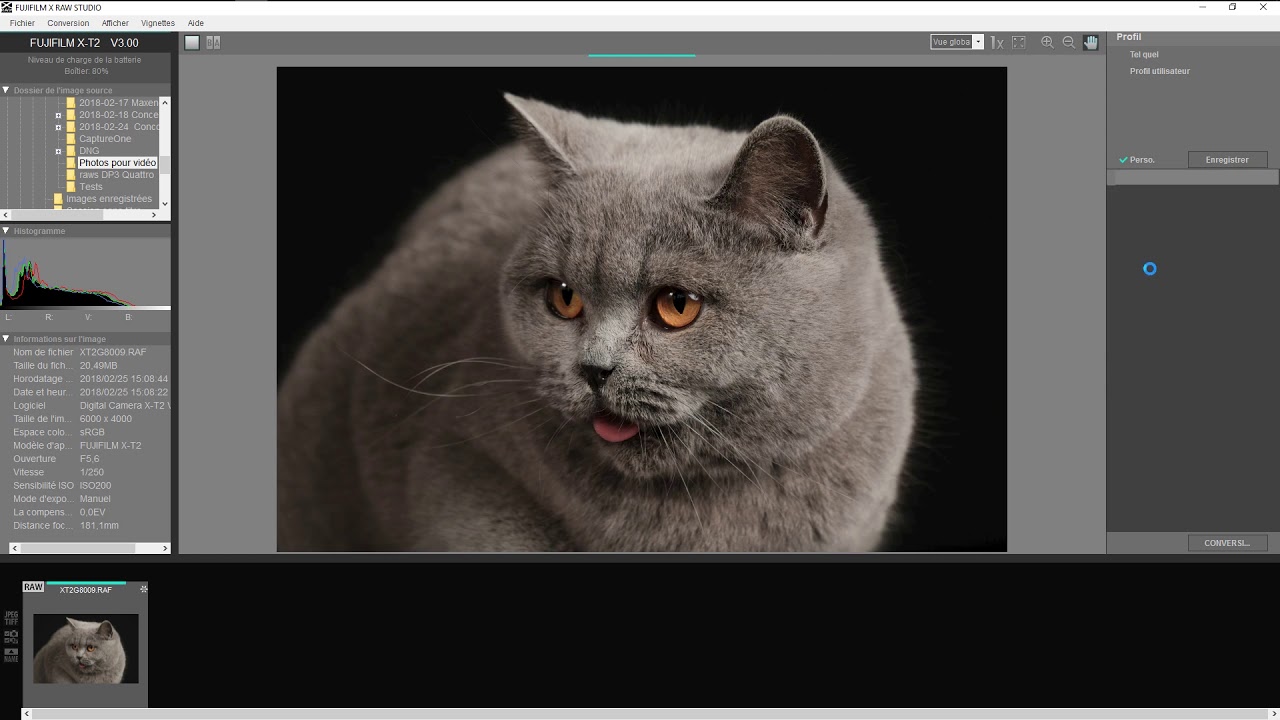Click the folder tree vertical scrollbar down arrow
1280x720 pixels.
point(165,203)
